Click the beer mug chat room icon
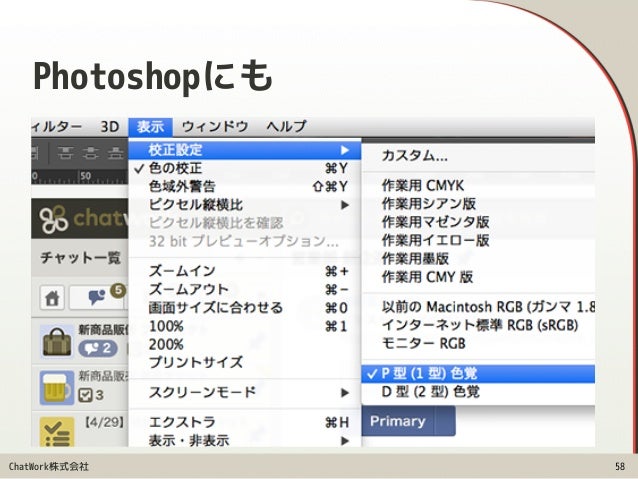Image resolution: width=638 pixels, height=479 pixels. [57, 387]
